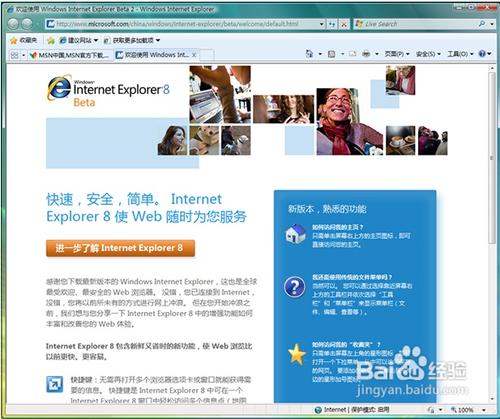Click 进一步了解 Internet Explorer 8 button

[120, 248]
